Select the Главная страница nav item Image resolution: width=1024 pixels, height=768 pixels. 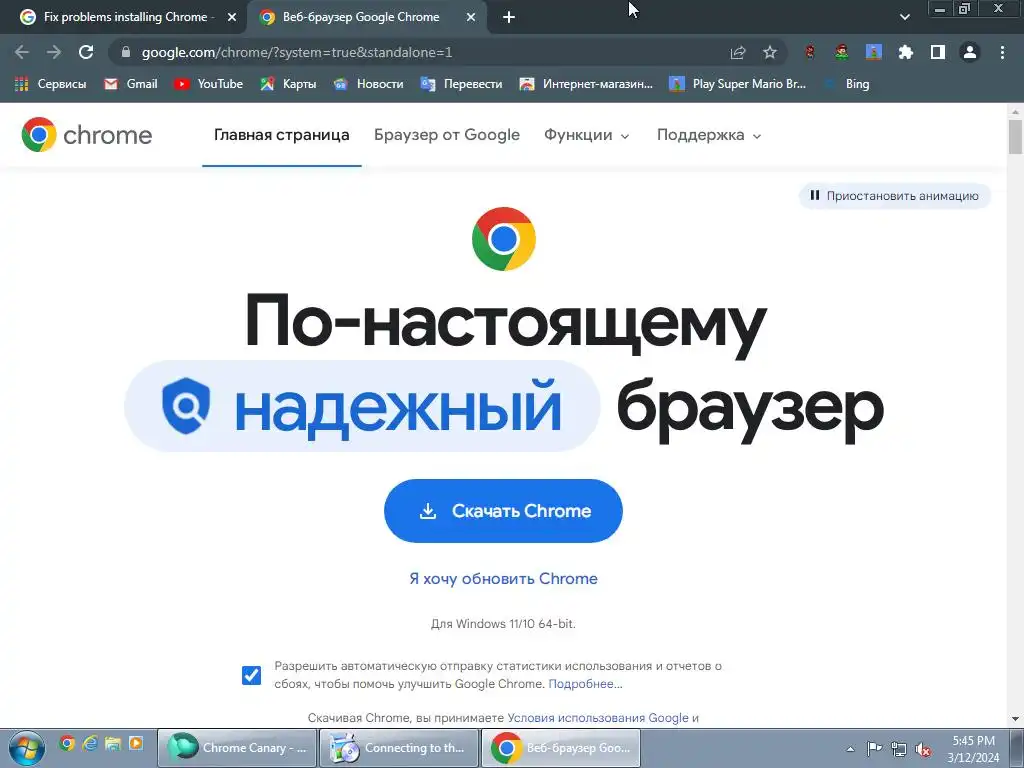[281, 135]
